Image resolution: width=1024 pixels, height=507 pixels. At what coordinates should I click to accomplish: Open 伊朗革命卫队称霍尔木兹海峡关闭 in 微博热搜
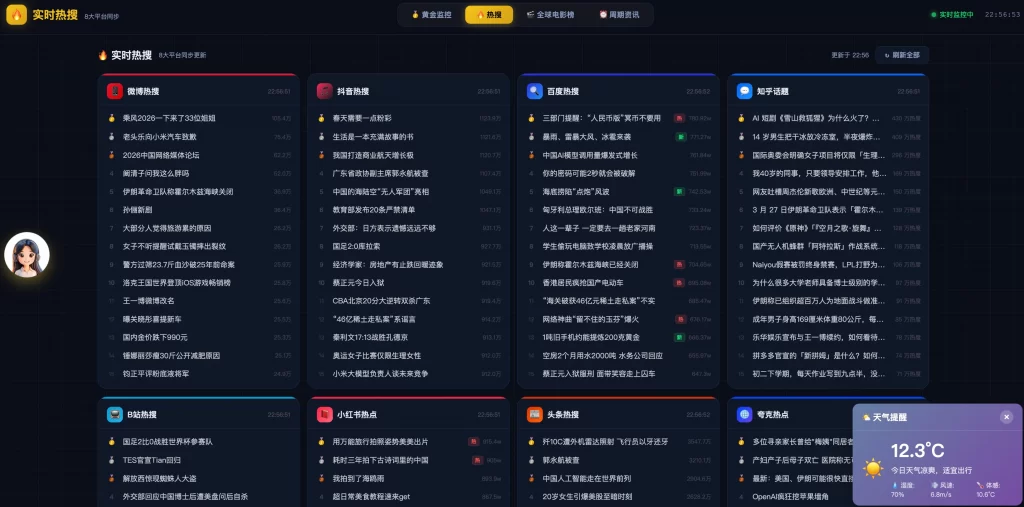178,191
